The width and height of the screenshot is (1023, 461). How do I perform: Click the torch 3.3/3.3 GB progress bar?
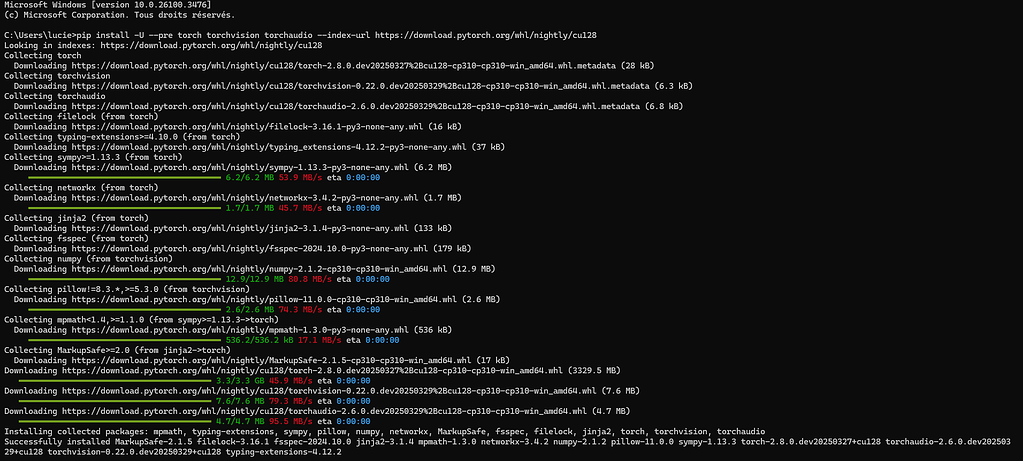115,379
